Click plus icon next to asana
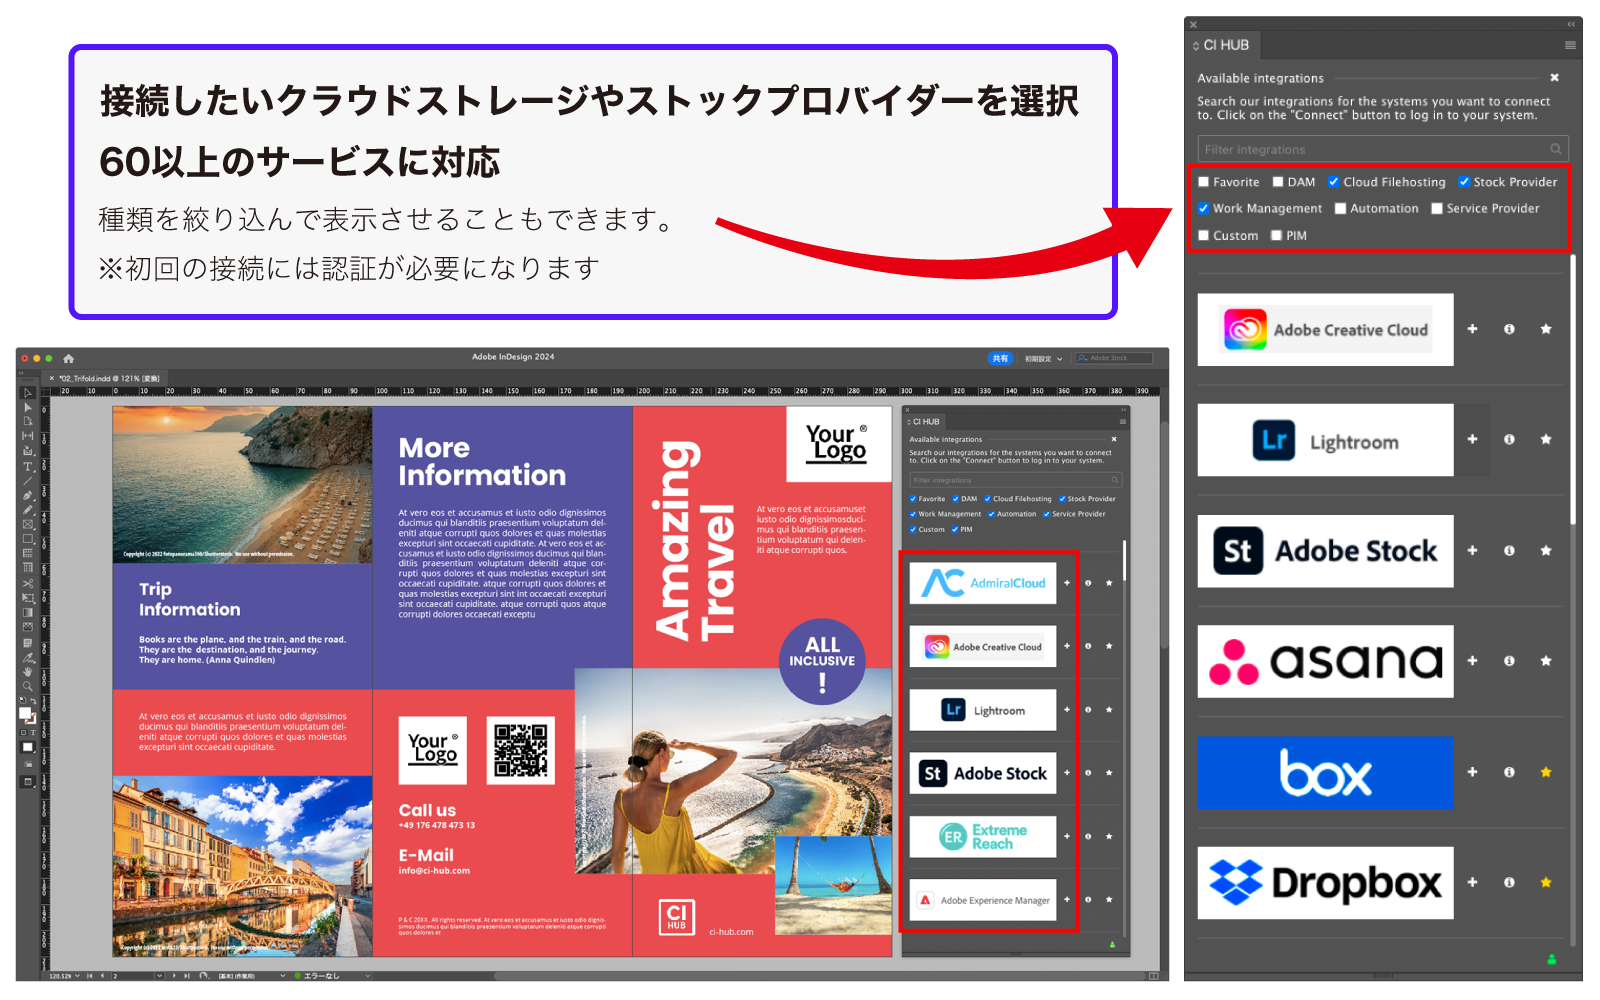The width and height of the screenshot is (1600, 1000). pyautogui.click(x=1472, y=660)
